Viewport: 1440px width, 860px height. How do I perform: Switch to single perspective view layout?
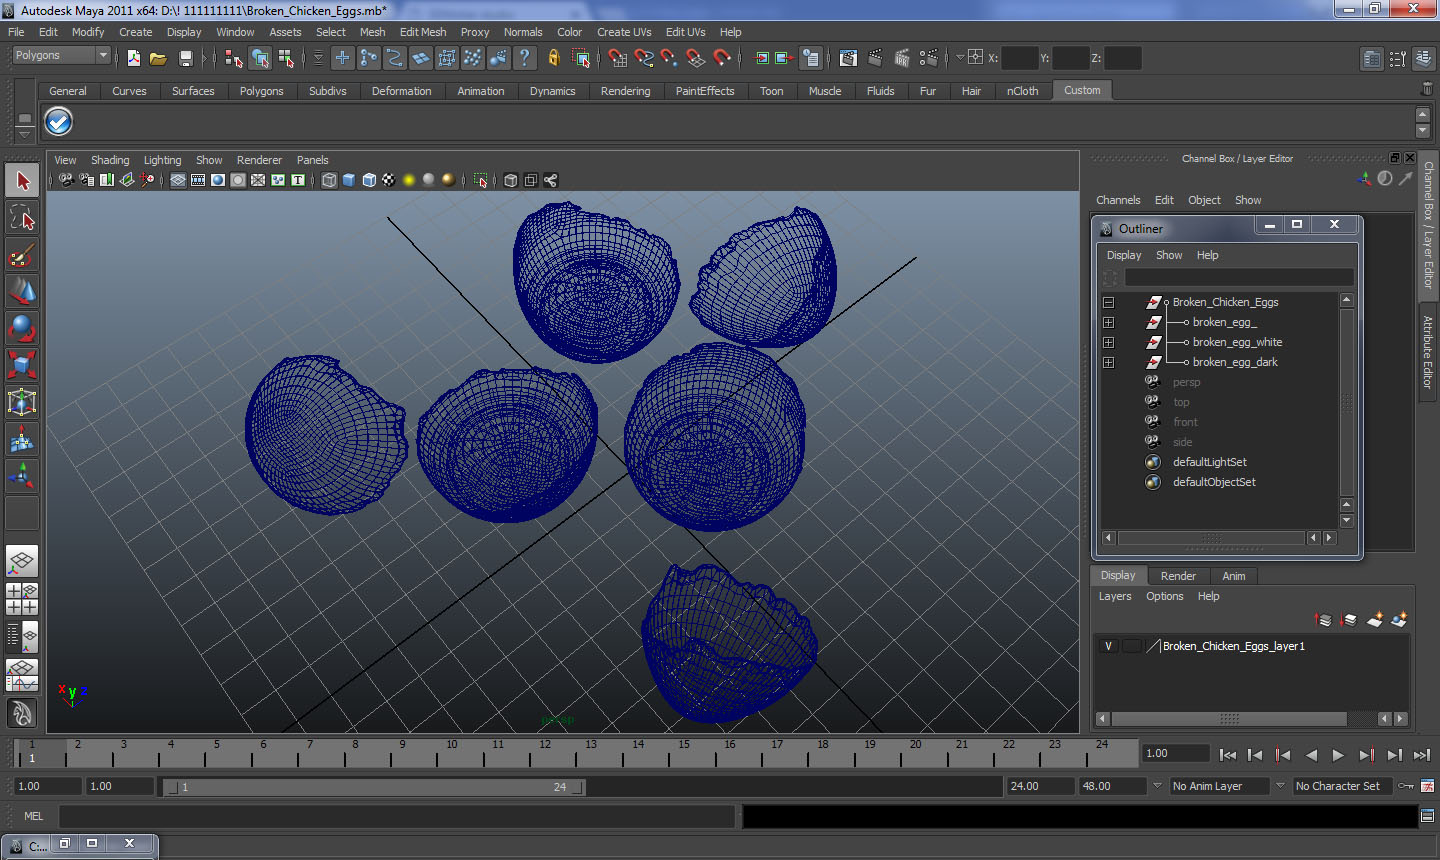pyautogui.click(x=22, y=561)
